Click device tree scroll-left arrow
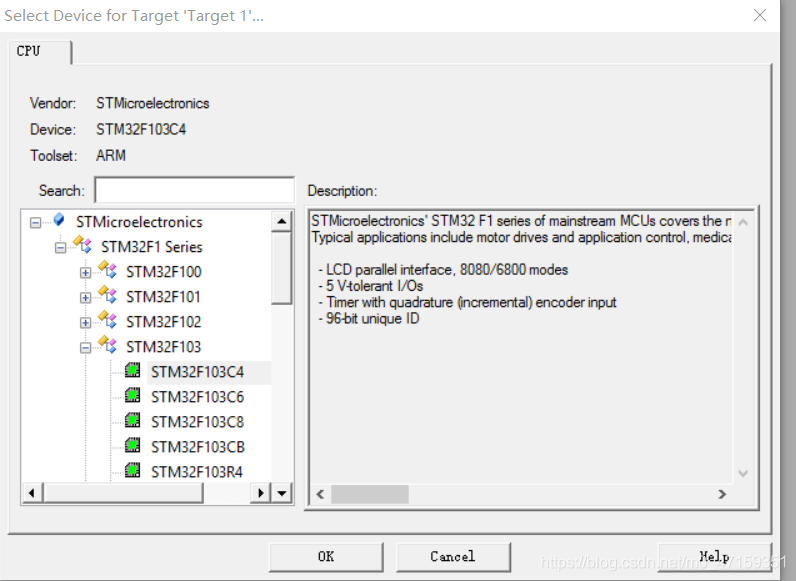The image size is (796, 581). pyautogui.click(x=32, y=493)
